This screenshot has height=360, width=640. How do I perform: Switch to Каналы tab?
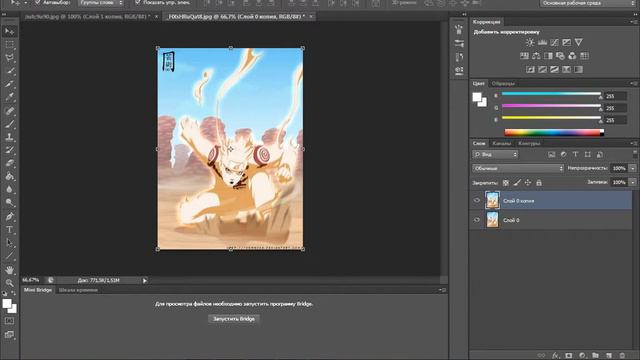click(502, 143)
